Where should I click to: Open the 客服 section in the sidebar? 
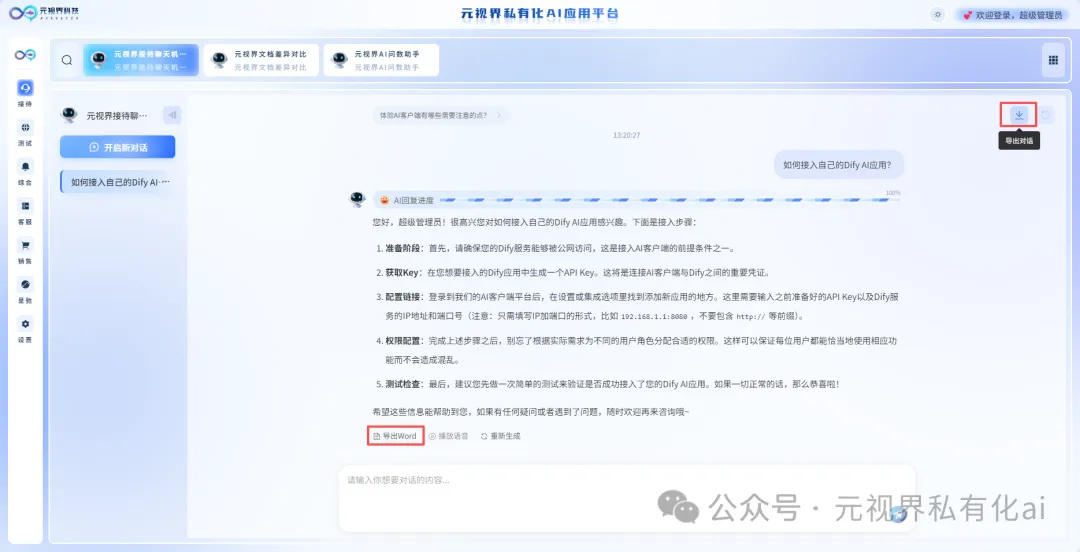(x=25, y=212)
